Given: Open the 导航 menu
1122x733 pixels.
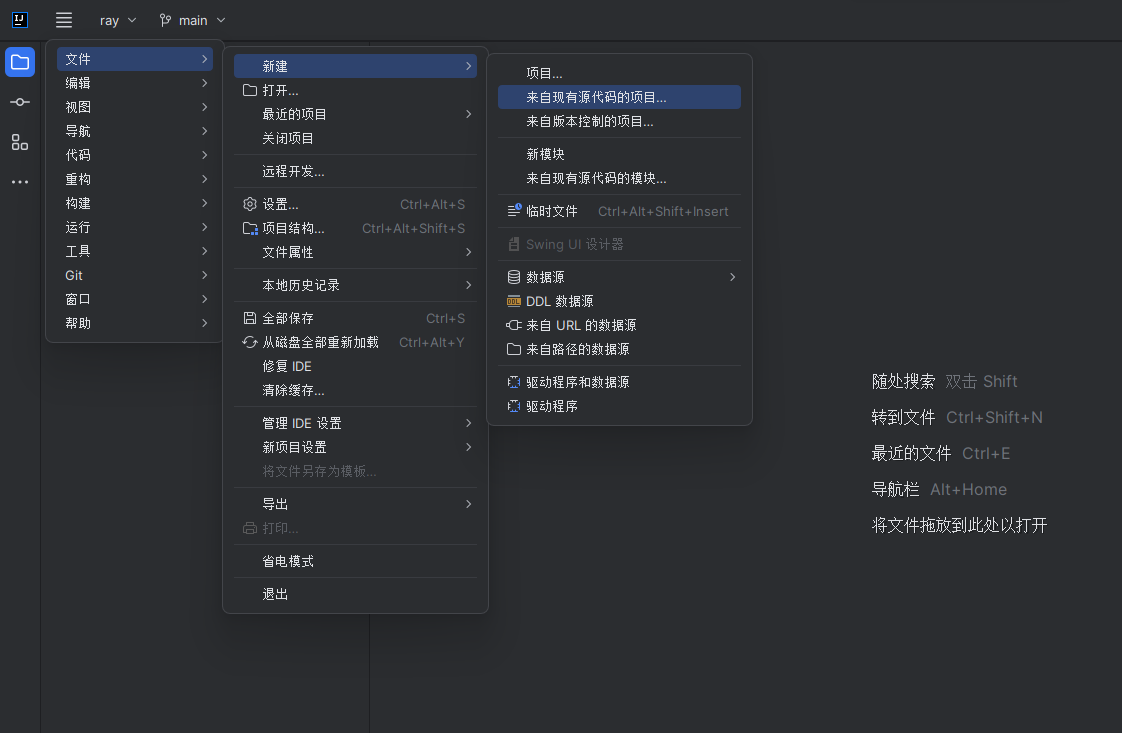Looking at the screenshot, I should tap(135, 131).
